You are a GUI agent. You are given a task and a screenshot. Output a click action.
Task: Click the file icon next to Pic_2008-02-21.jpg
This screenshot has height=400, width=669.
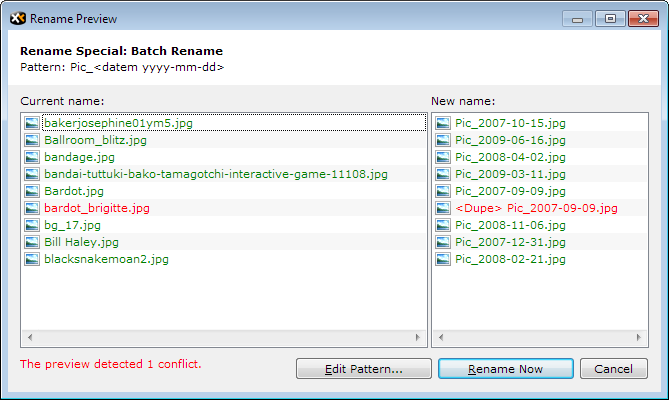click(443, 259)
